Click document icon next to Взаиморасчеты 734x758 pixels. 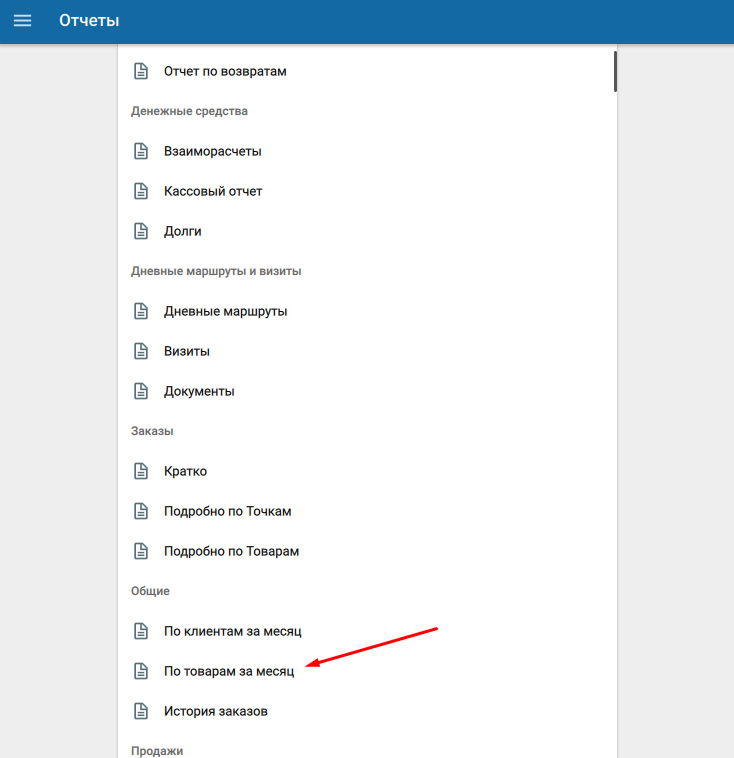pyautogui.click(x=141, y=151)
